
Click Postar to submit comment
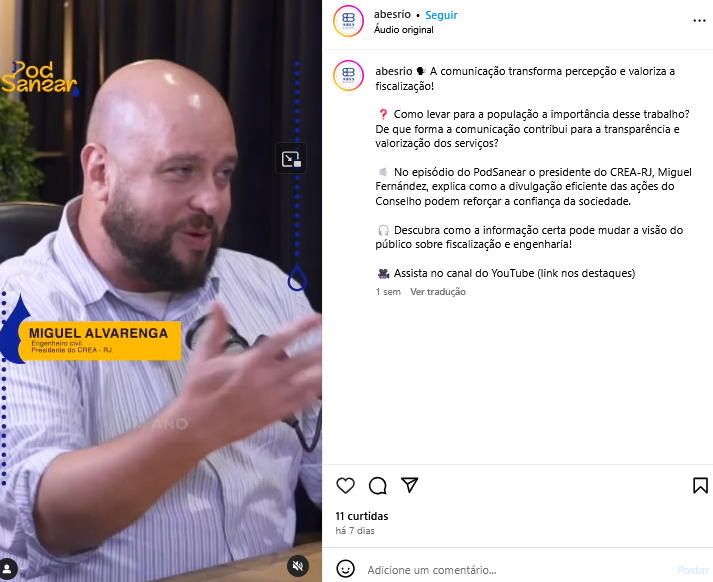(x=693, y=570)
